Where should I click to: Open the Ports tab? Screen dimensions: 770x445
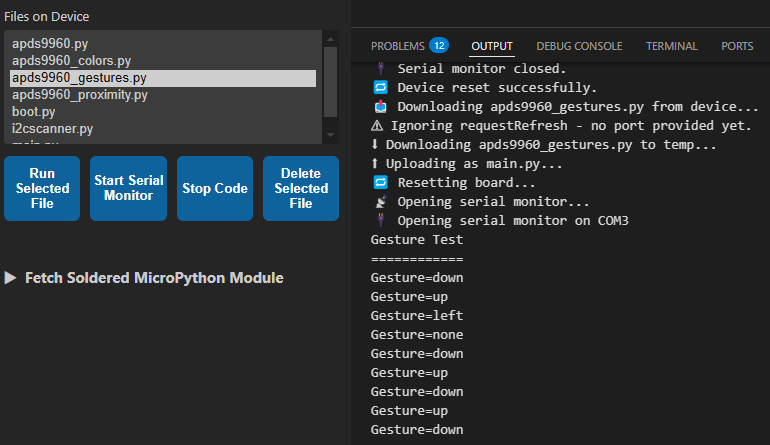click(x=737, y=46)
